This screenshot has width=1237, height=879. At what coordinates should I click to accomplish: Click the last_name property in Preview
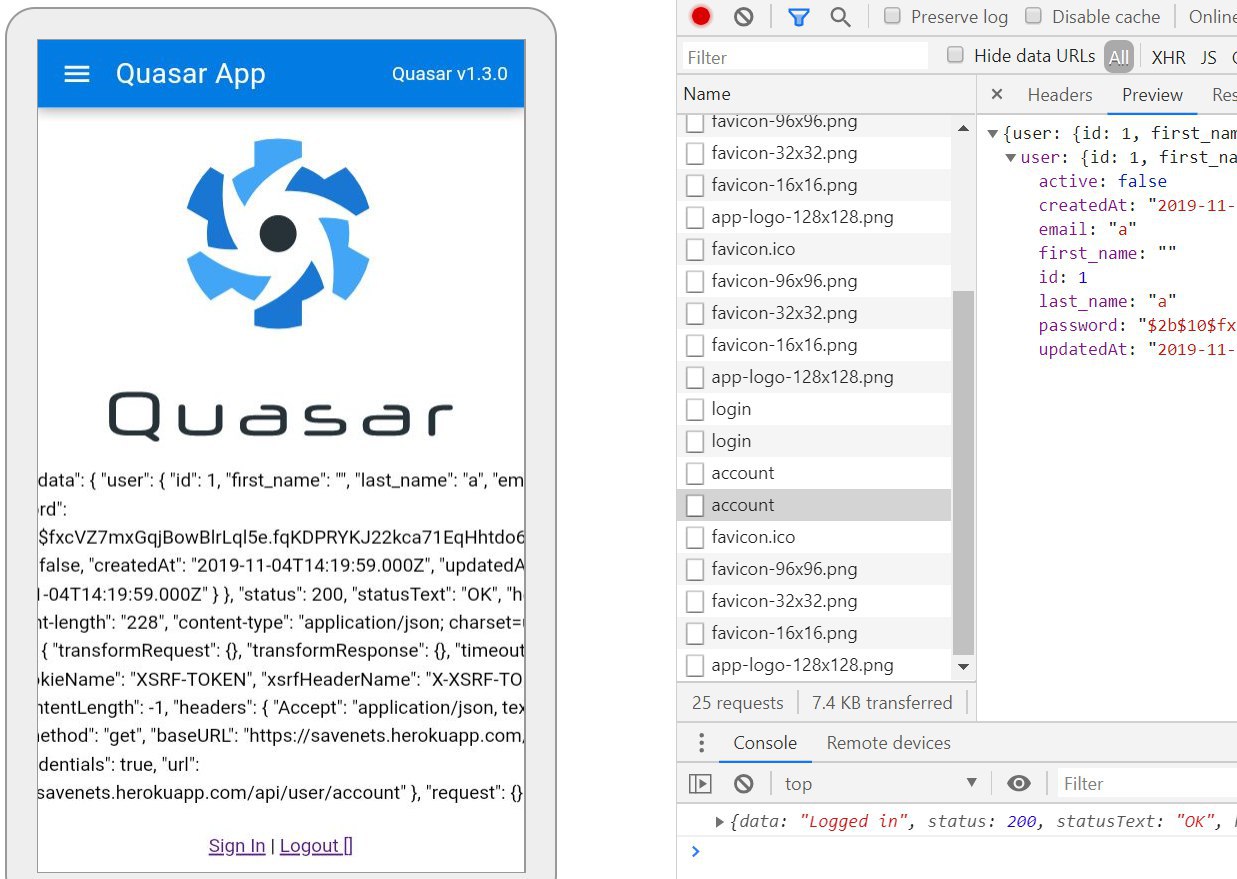point(1107,301)
